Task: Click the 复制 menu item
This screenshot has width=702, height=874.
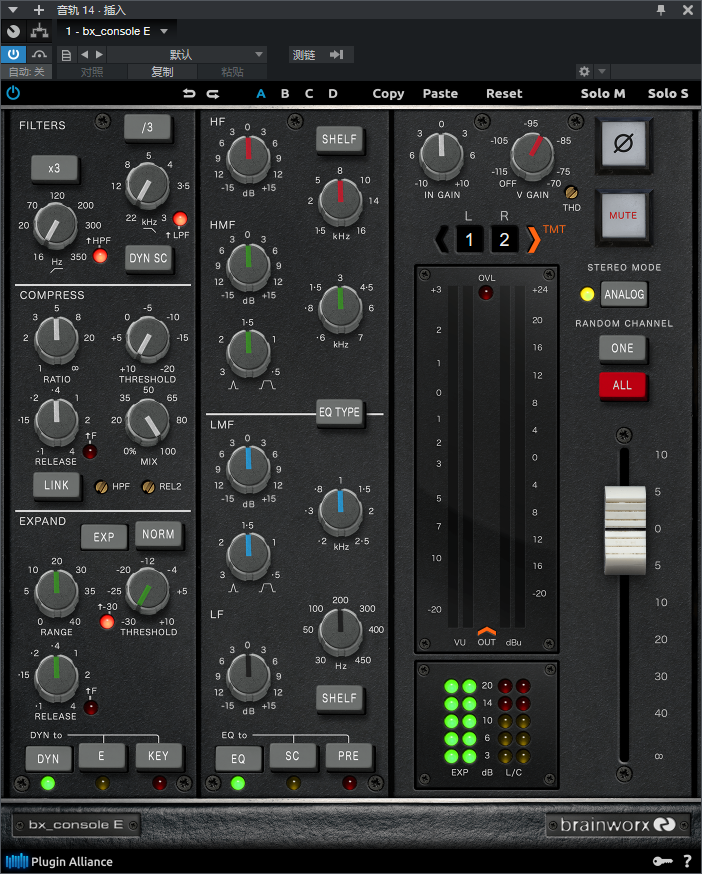Action: pos(162,72)
